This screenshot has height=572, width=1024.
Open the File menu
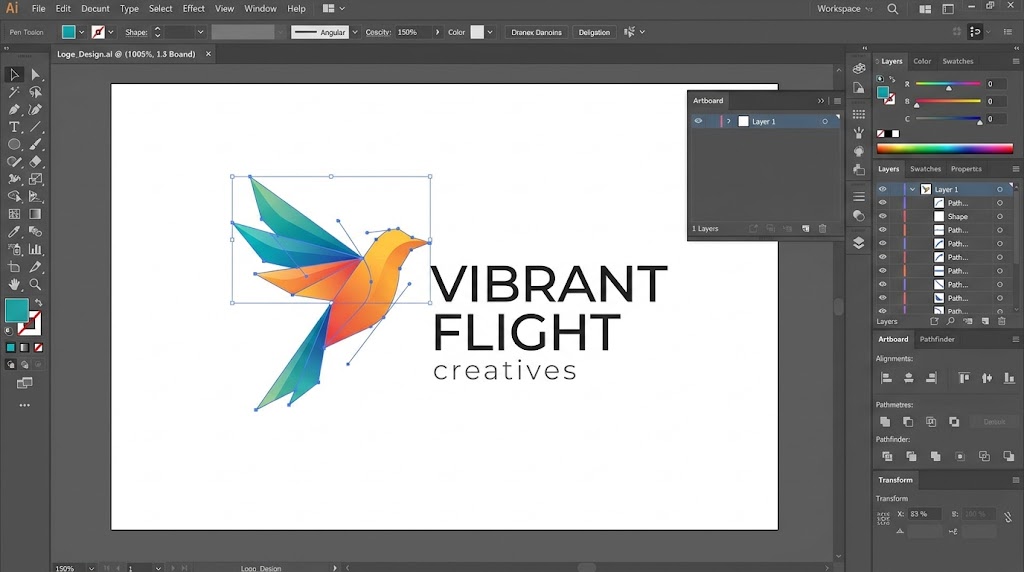[x=39, y=8]
